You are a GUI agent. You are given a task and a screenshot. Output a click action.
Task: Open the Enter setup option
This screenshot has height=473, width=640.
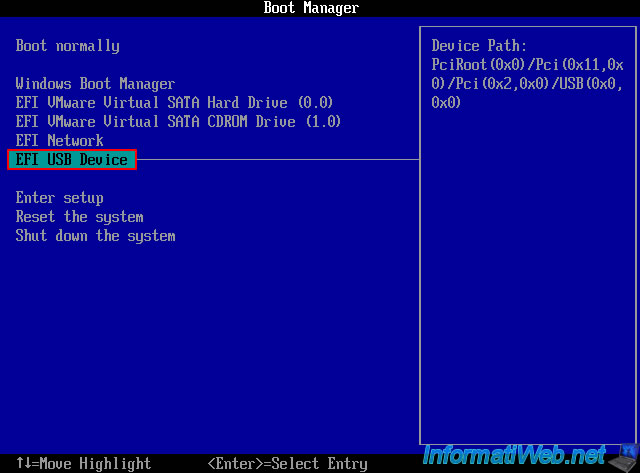click(60, 198)
